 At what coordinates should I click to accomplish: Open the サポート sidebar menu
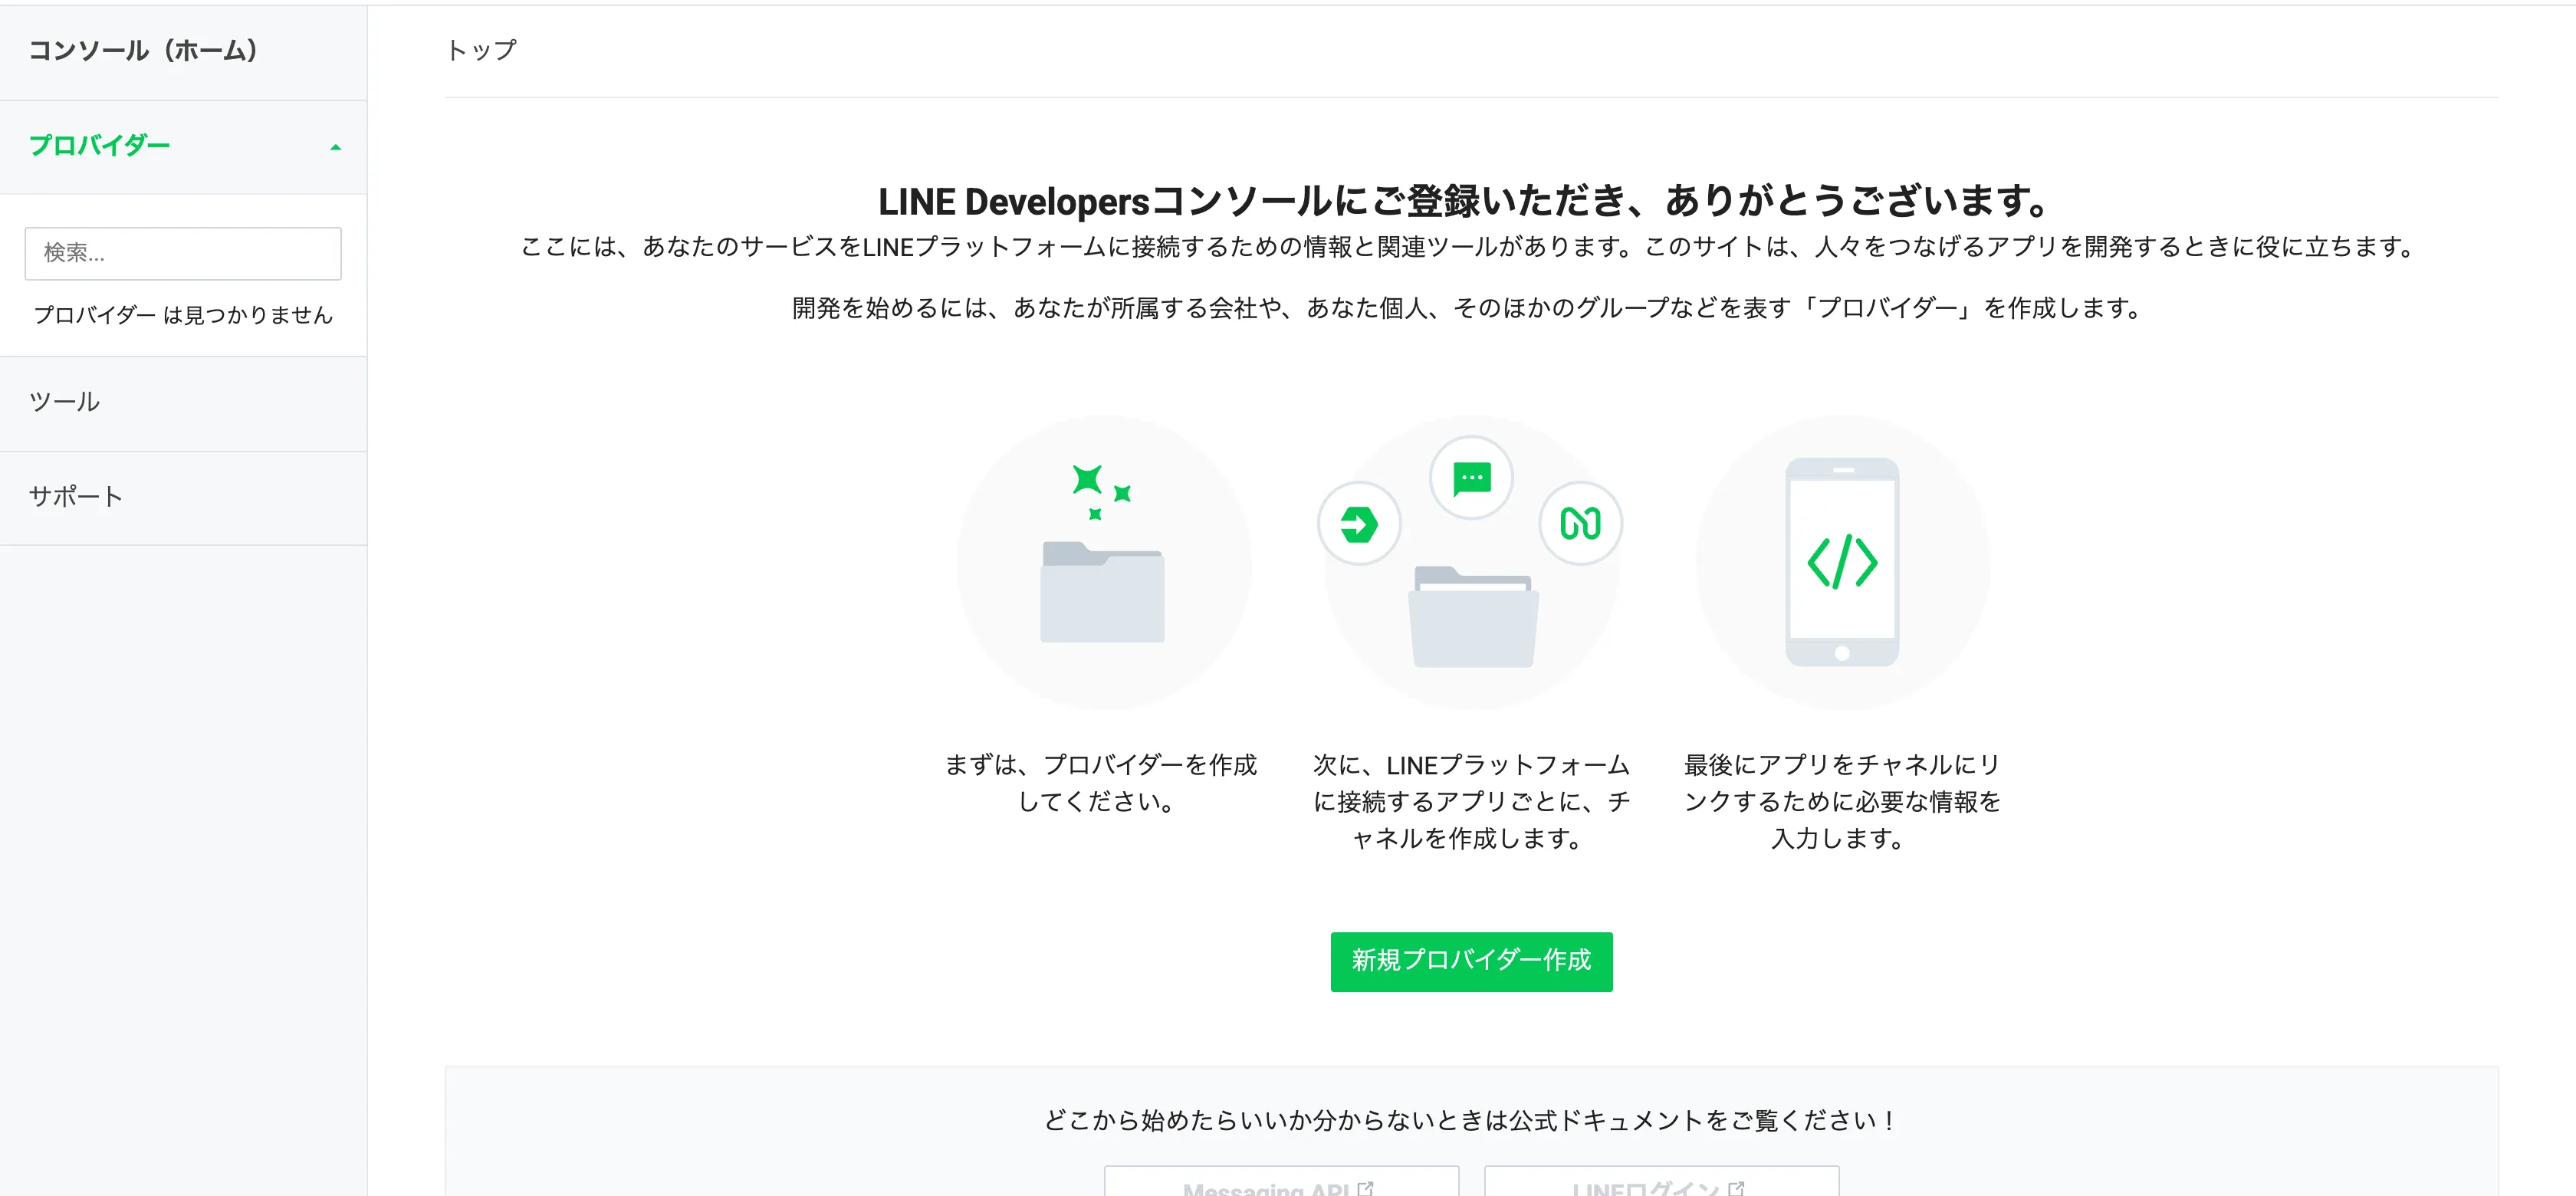(x=76, y=497)
